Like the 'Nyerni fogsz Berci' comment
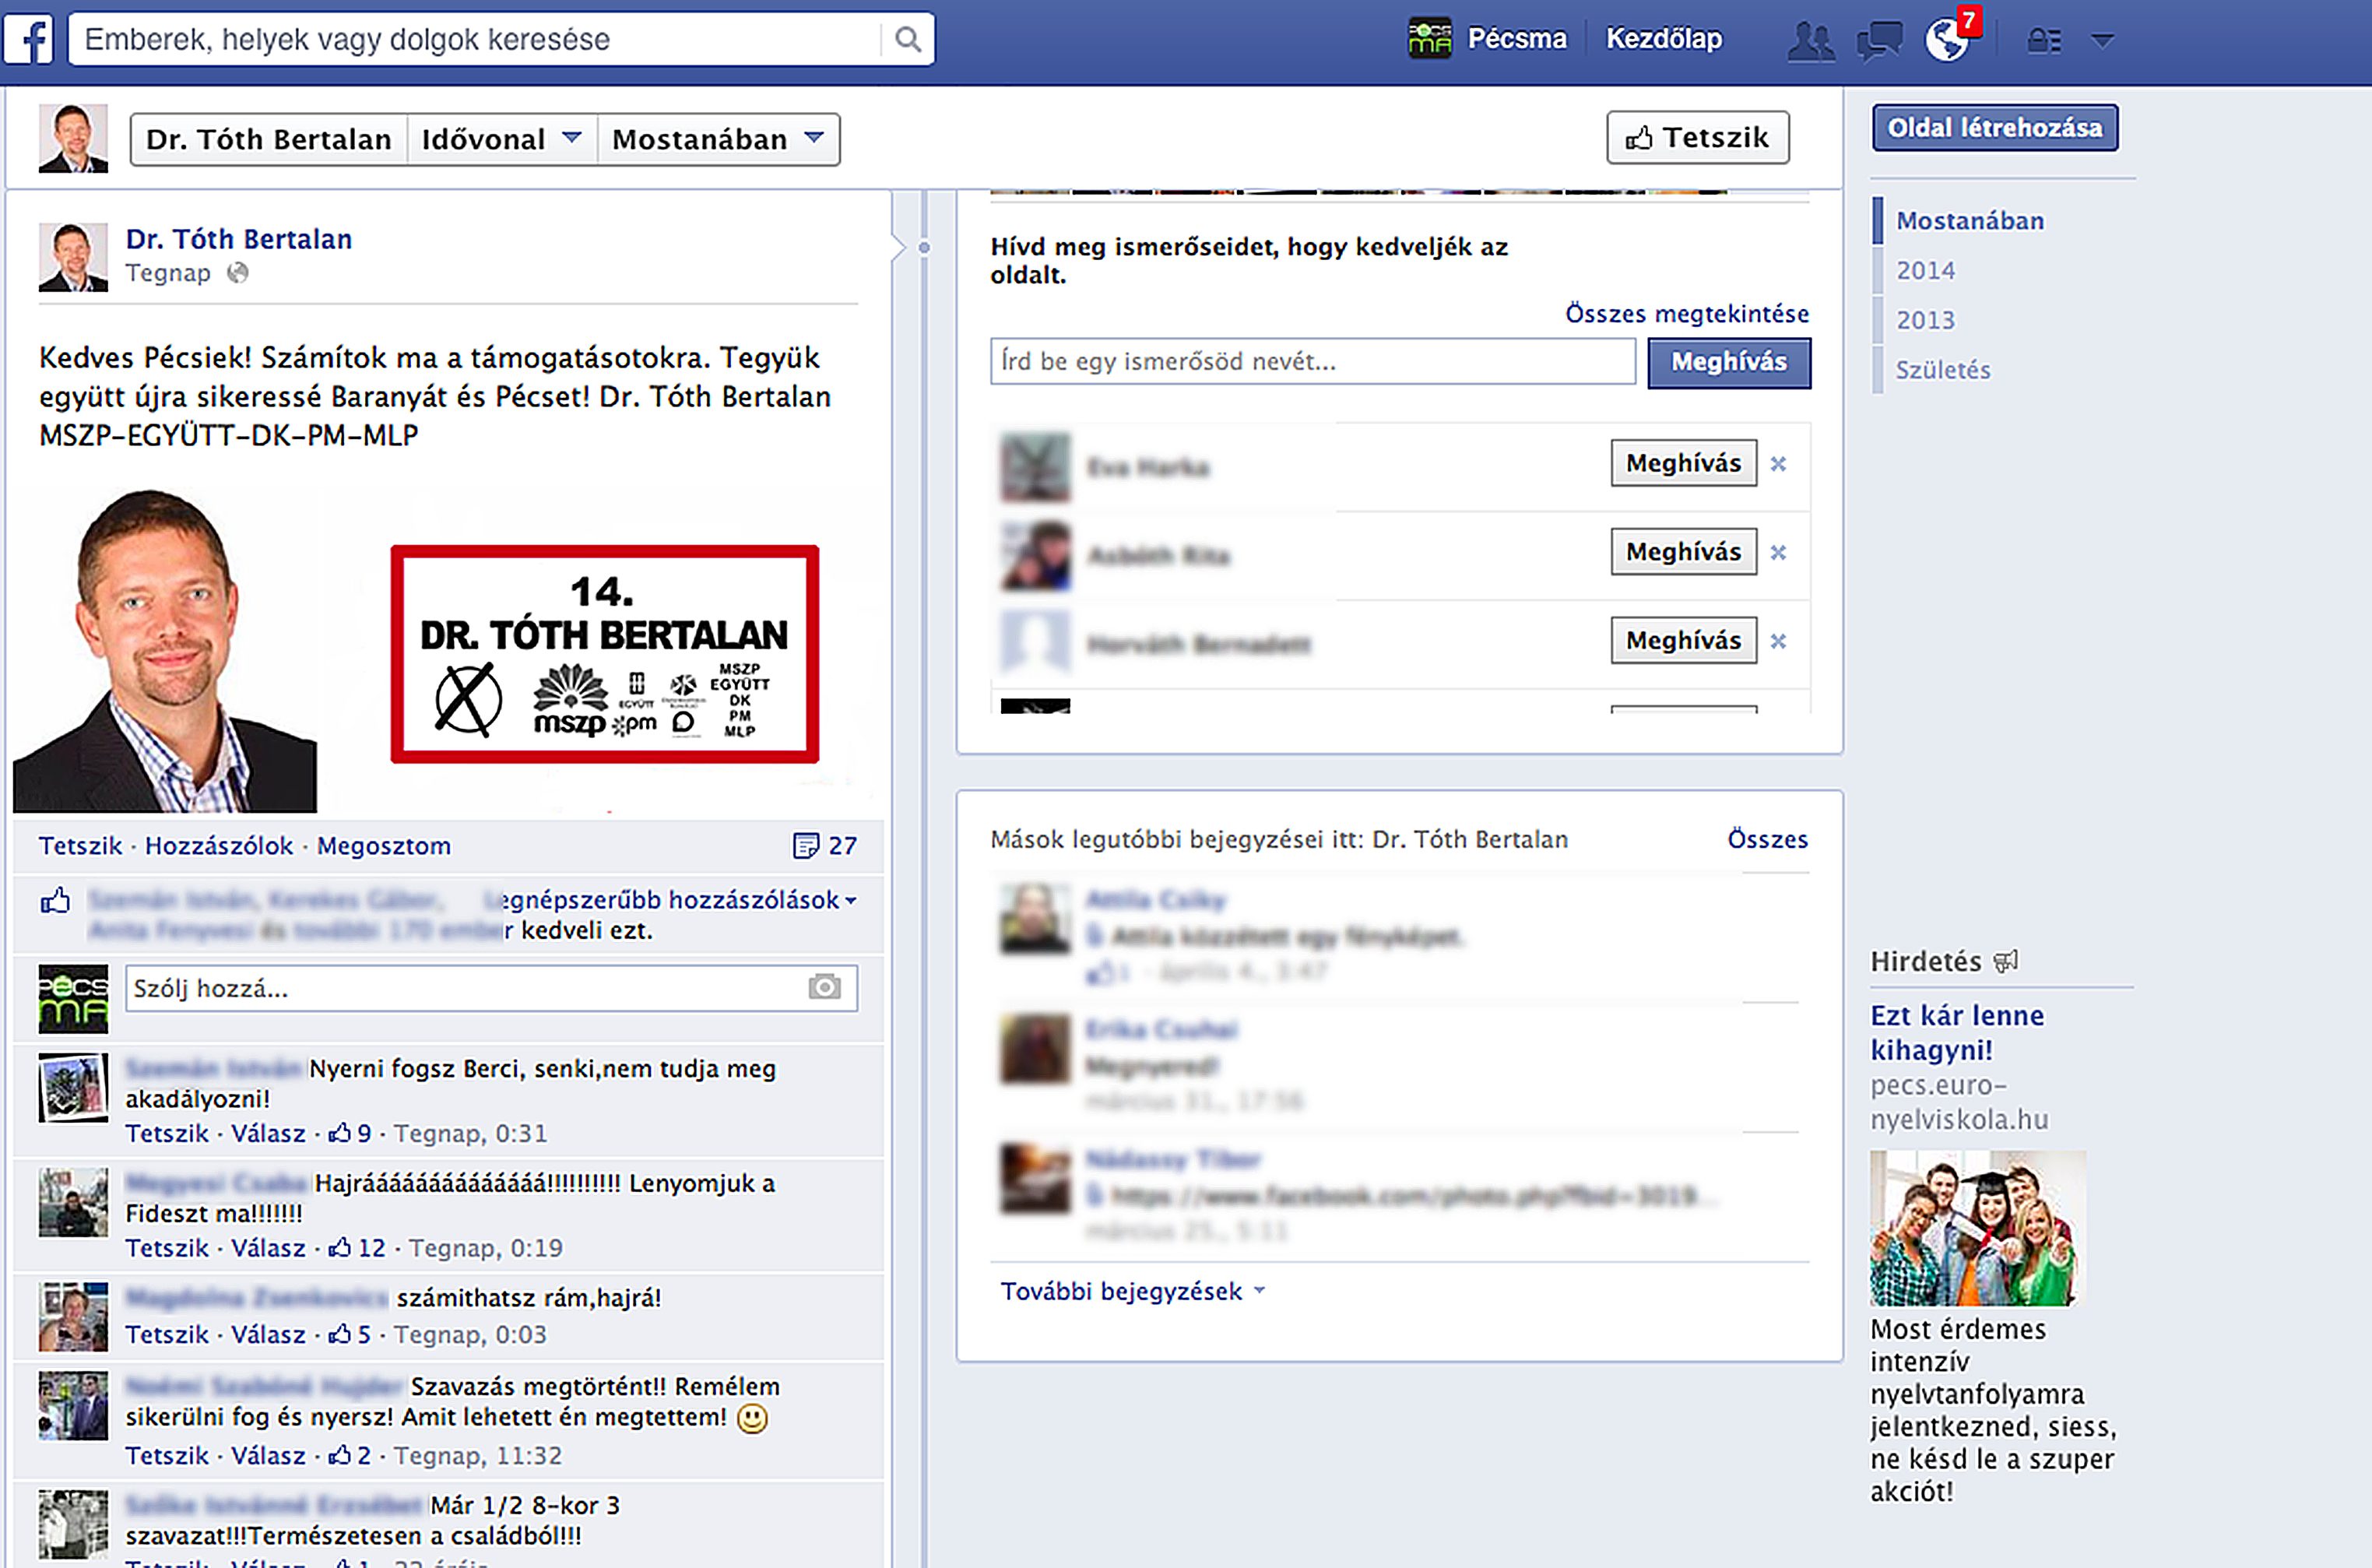2372x1568 pixels. (x=167, y=1133)
